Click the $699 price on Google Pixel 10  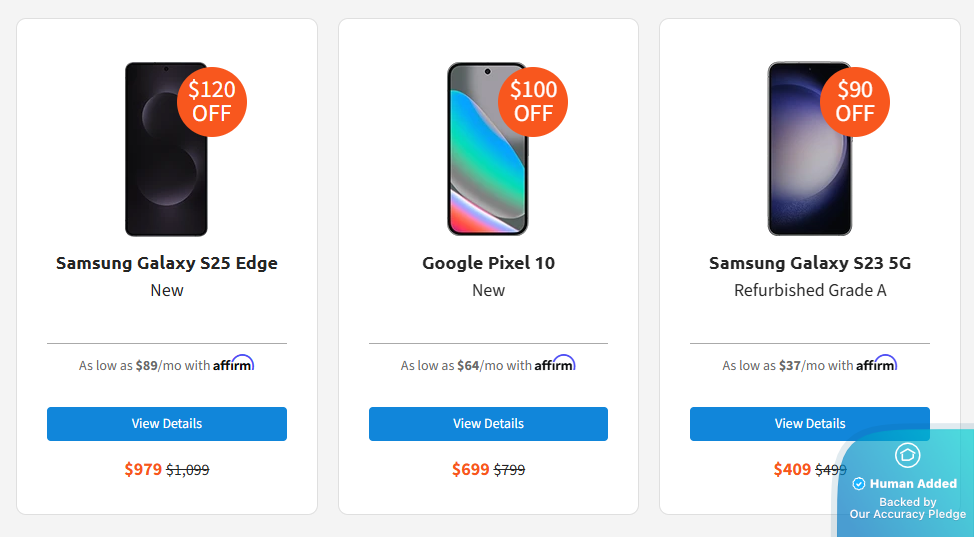coord(471,469)
